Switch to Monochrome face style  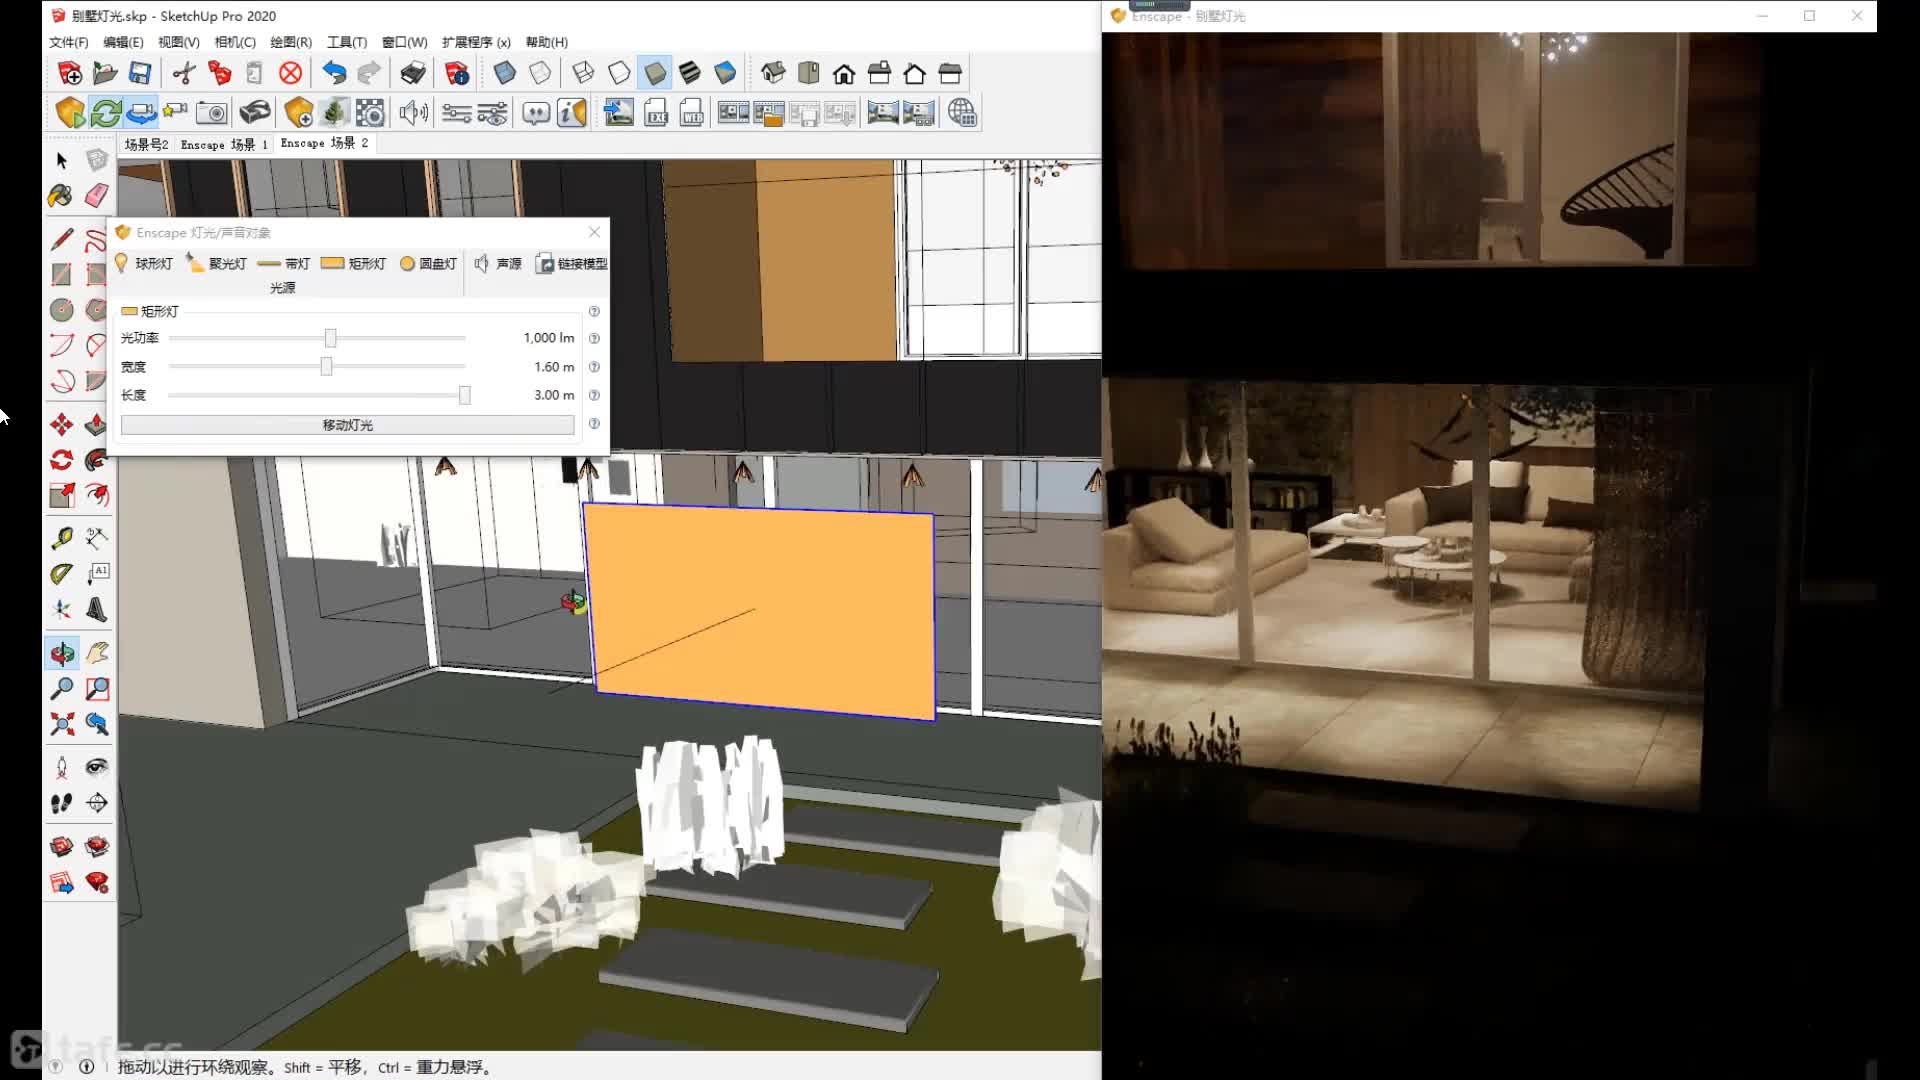725,73
